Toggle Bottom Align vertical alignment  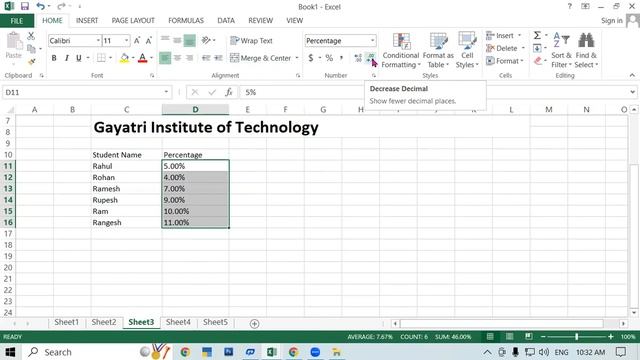click(189, 40)
